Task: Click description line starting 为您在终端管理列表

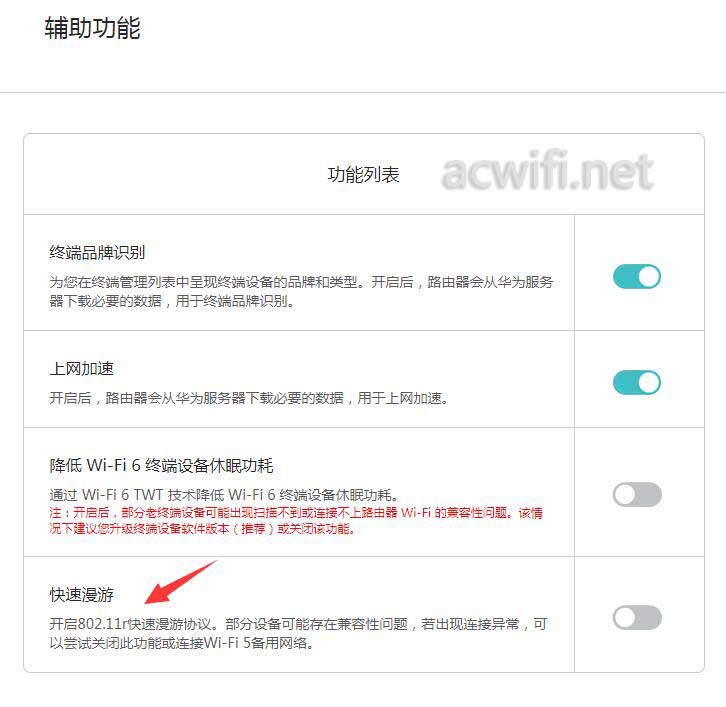Action: click(301, 282)
